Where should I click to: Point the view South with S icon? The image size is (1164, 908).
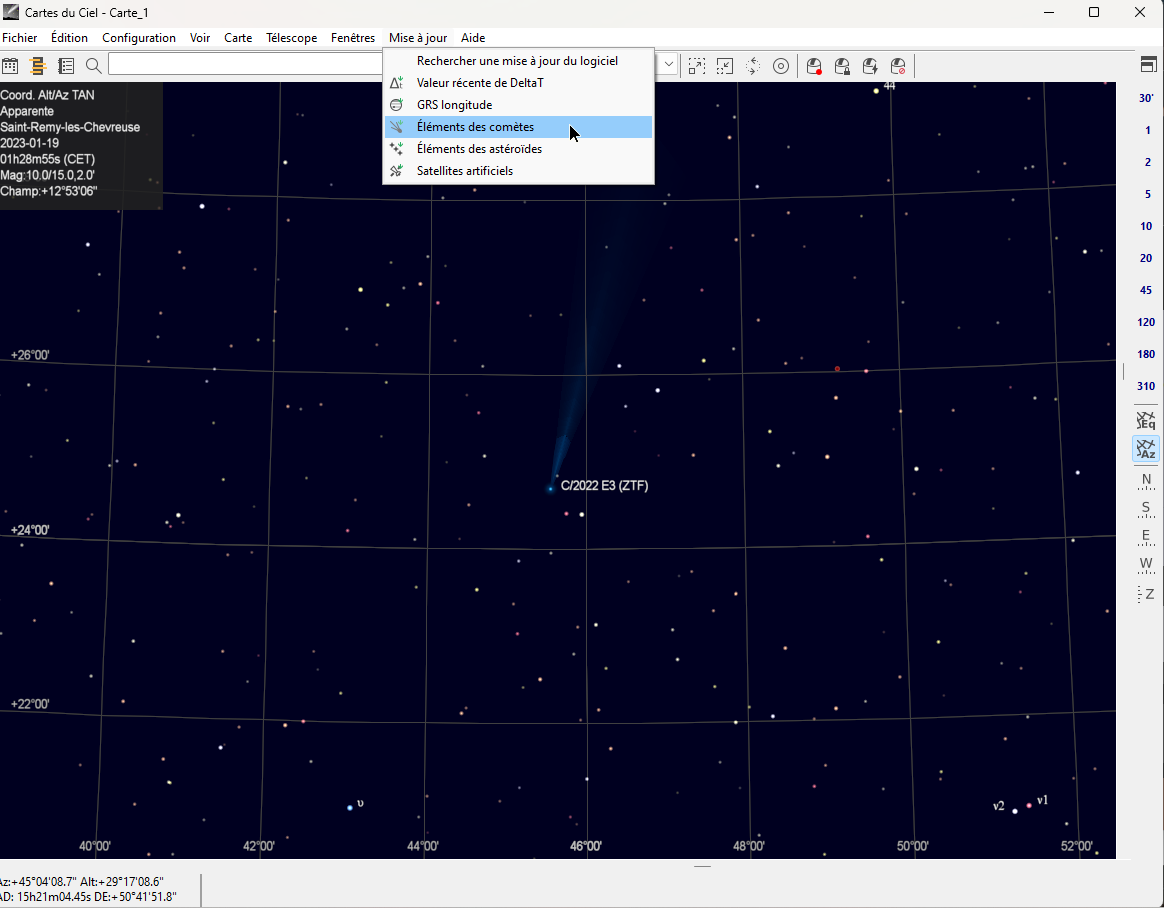click(x=1146, y=509)
